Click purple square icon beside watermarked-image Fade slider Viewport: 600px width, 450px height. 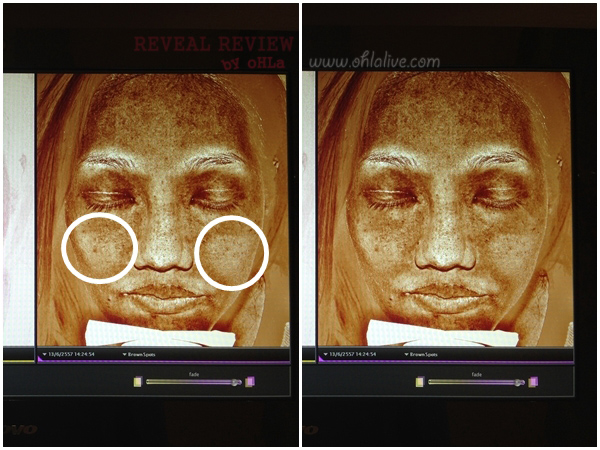coord(533,381)
